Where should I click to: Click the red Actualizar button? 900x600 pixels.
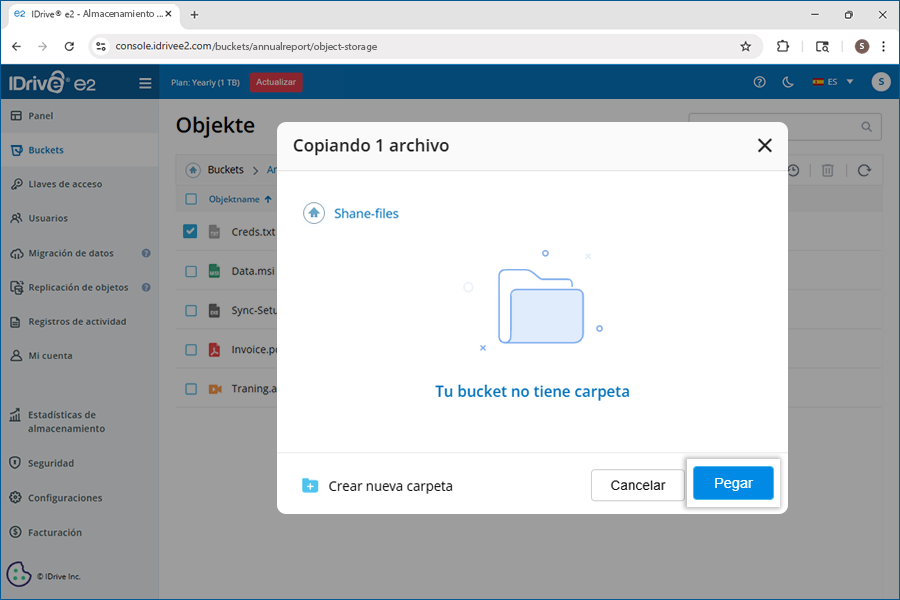point(276,82)
